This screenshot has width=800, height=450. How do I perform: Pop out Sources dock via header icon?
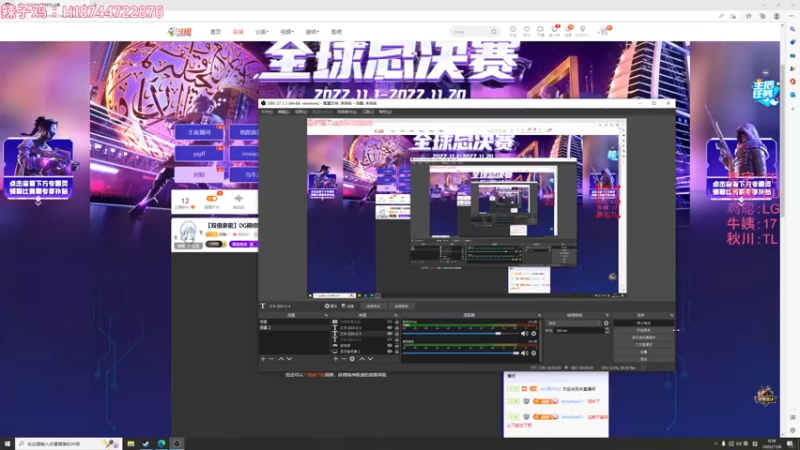pos(396,315)
